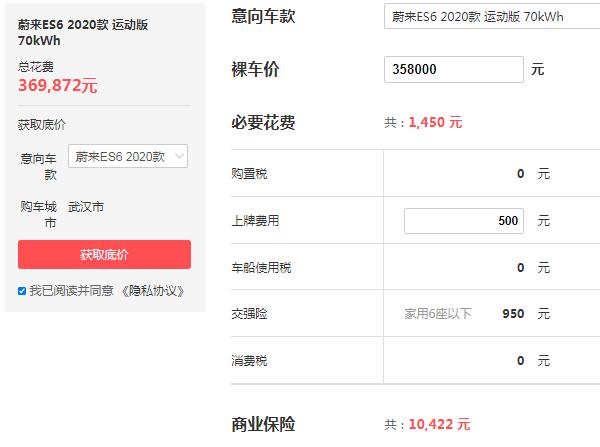Click the 369,872元 total cost amount

pos(58,86)
